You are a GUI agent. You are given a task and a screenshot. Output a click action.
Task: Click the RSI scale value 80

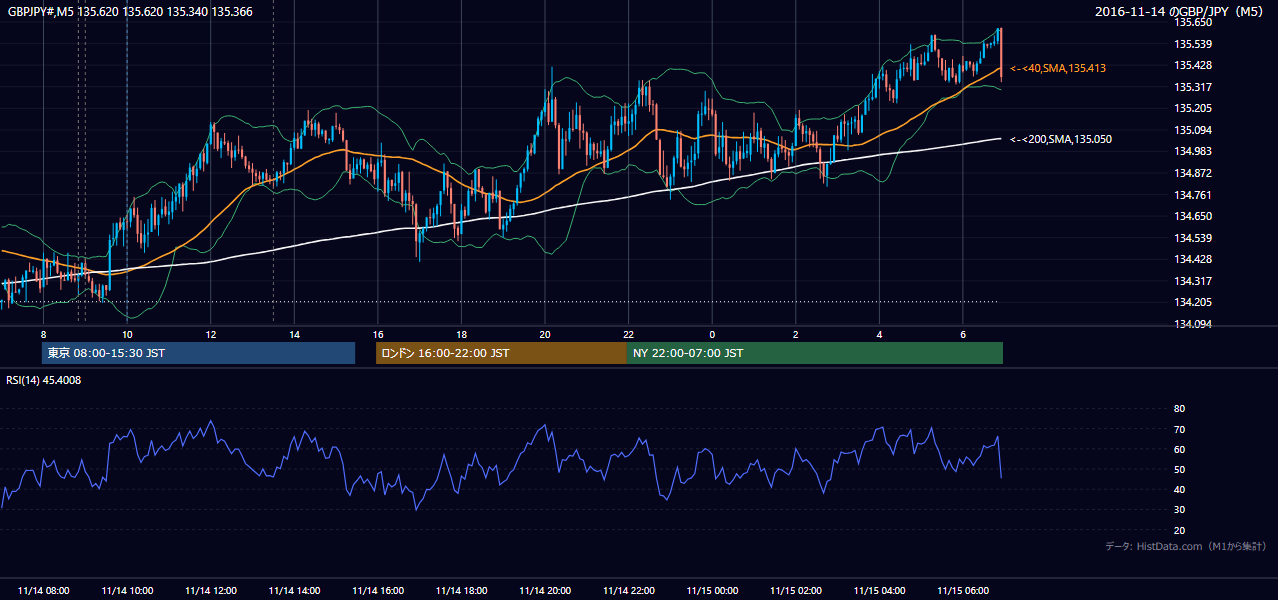[x=1179, y=409]
